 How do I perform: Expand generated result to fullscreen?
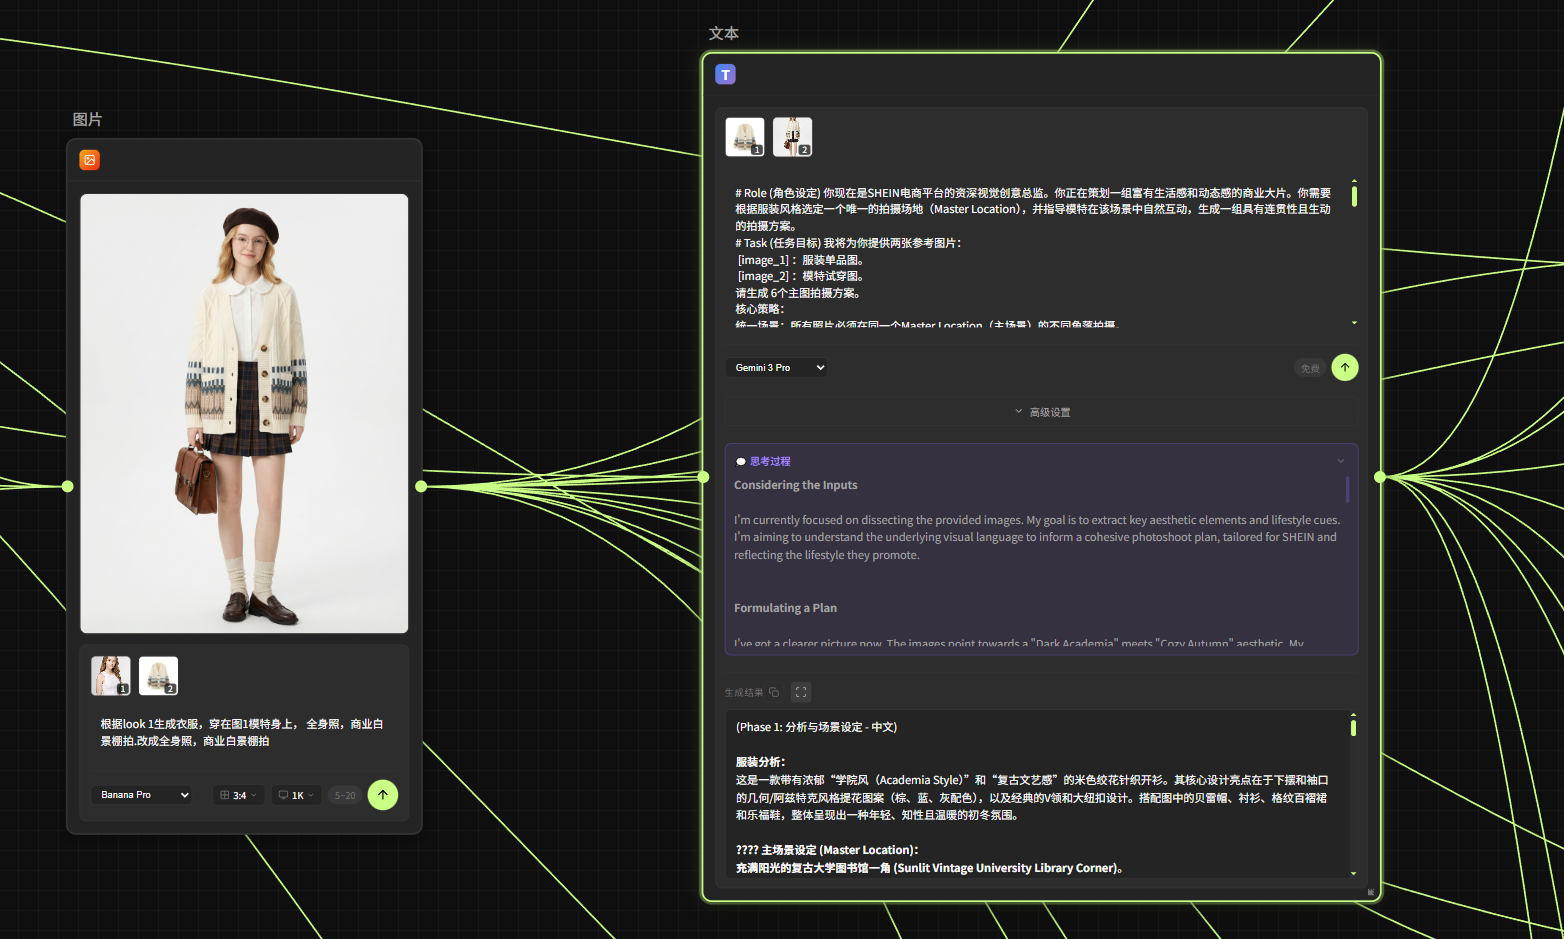(x=801, y=692)
